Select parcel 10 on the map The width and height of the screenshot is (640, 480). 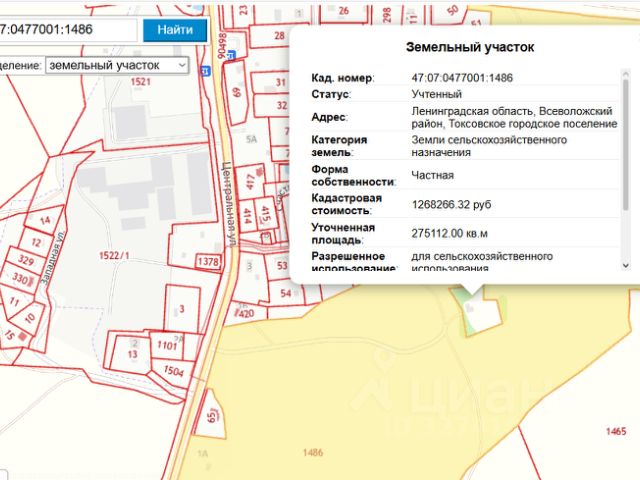coord(30,318)
